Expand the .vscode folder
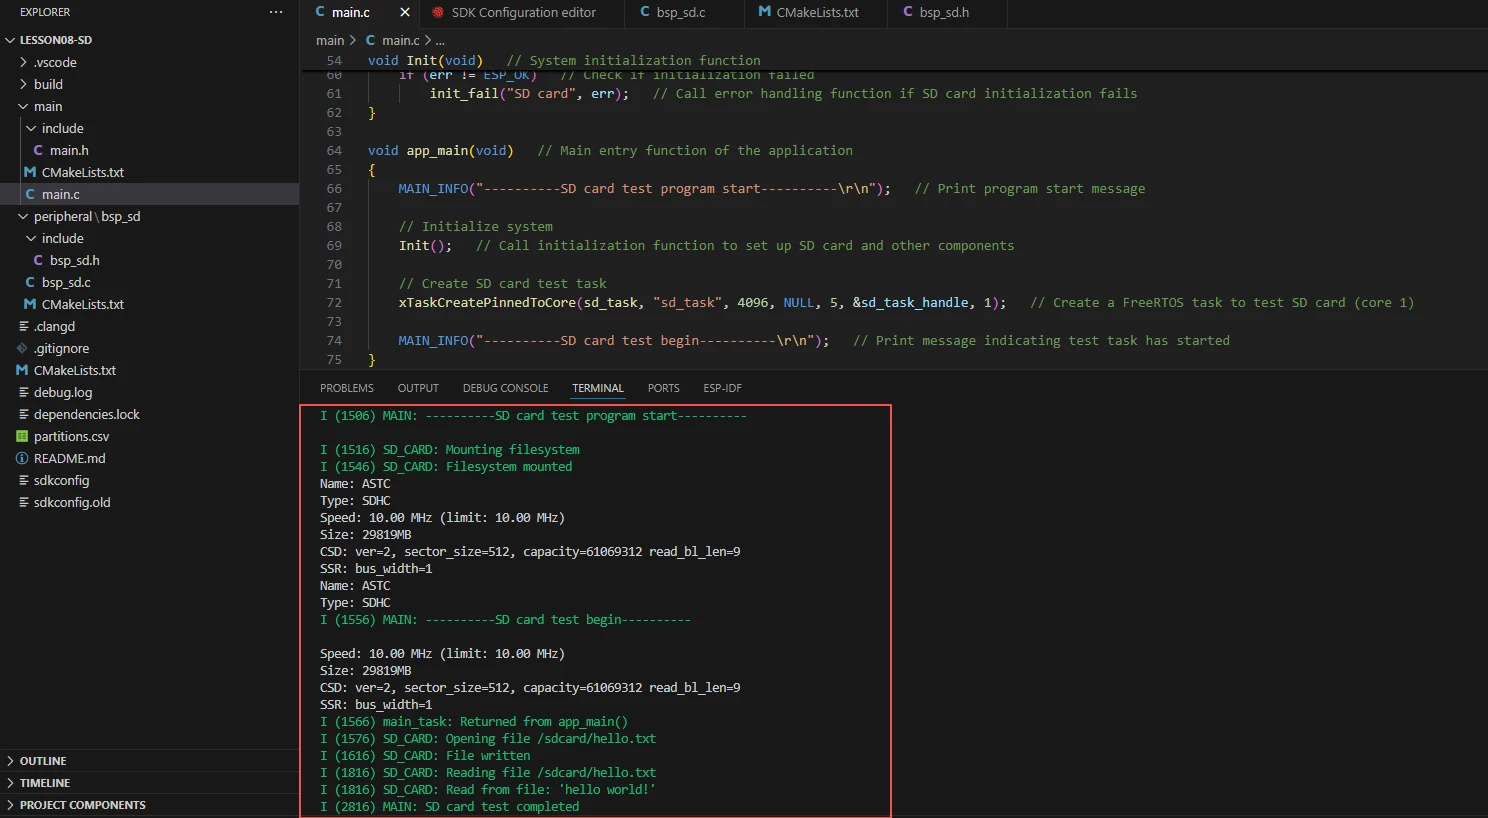Screen dimensions: 1488x818 [x=23, y=62]
